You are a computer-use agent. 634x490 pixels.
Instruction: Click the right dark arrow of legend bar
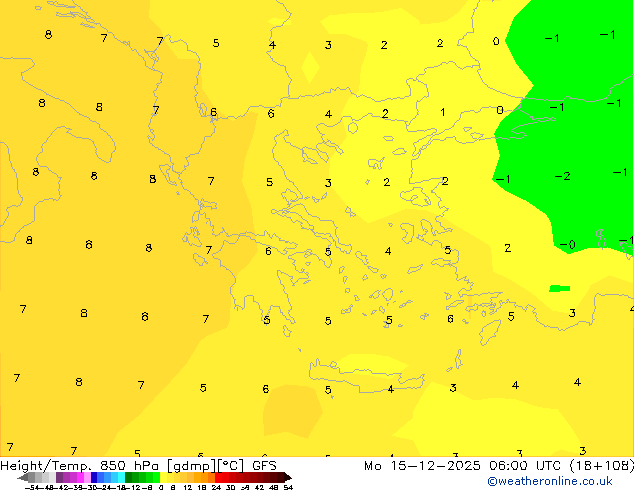pos(288,477)
